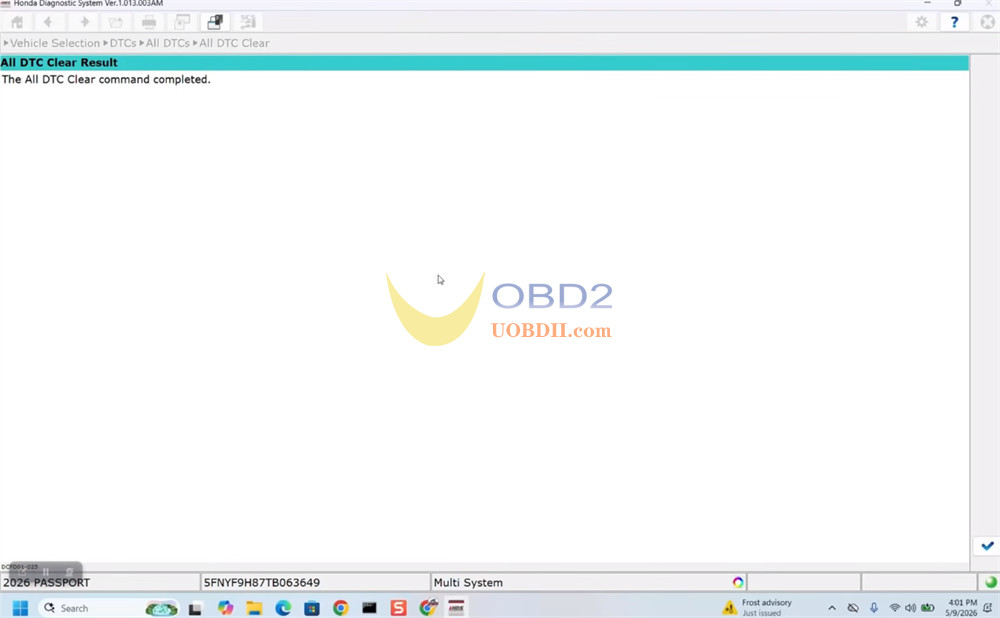Click the colorful ring status icon

point(738,582)
